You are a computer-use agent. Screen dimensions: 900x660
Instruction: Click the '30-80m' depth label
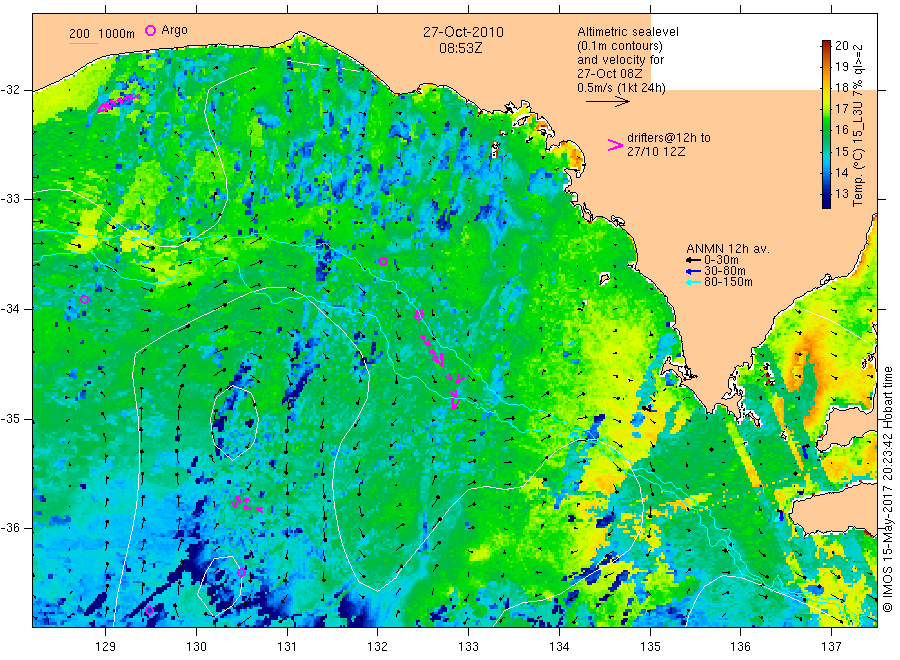tap(725, 271)
